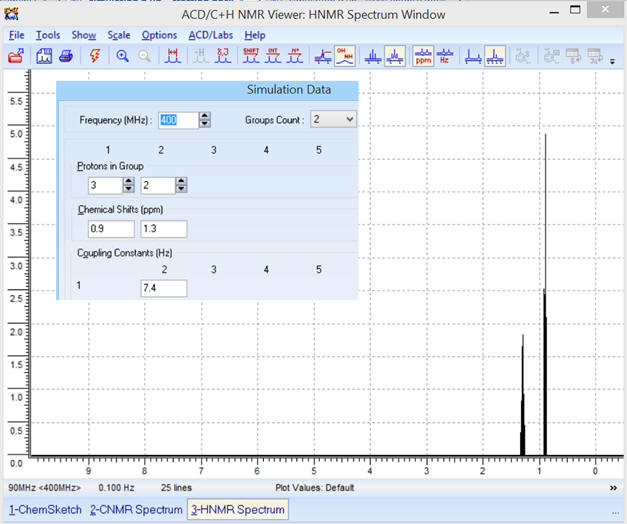Minimize the NMR Viewer window
627x524 pixels.
pos(554,12)
